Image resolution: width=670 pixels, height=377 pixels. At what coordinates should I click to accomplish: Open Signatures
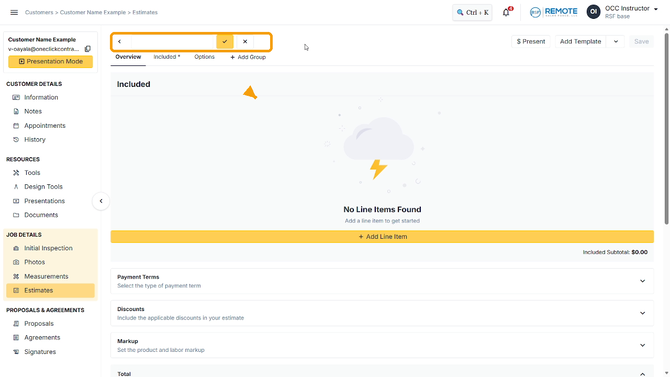tap(40, 352)
